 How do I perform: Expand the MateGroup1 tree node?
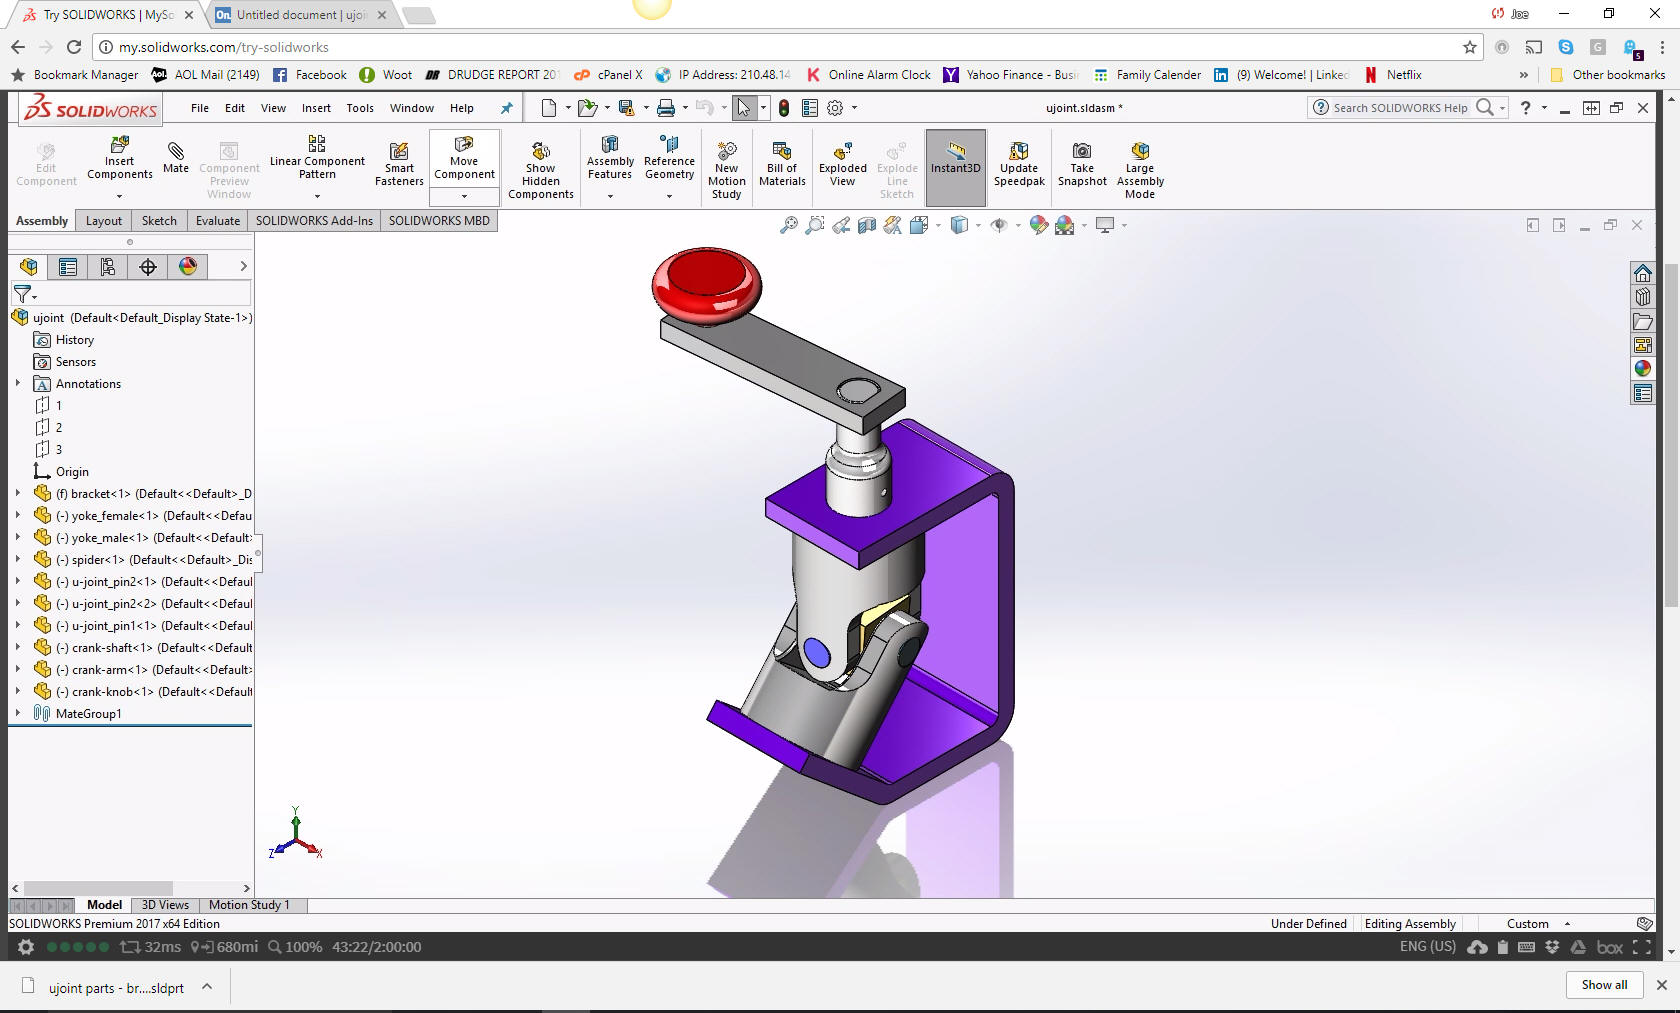pyautogui.click(x=18, y=713)
